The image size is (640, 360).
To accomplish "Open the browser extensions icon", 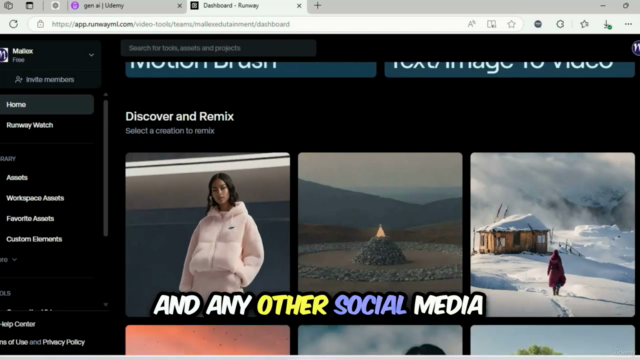I will 560,24.
